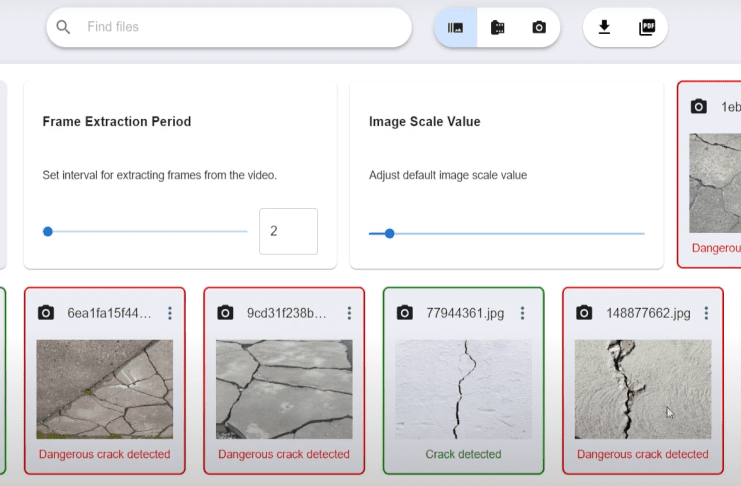This screenshot has width=741, height=486.
Task: Open options menu for 9cd31f238b image
Action: pyautogui.click(x=349, y=313)
